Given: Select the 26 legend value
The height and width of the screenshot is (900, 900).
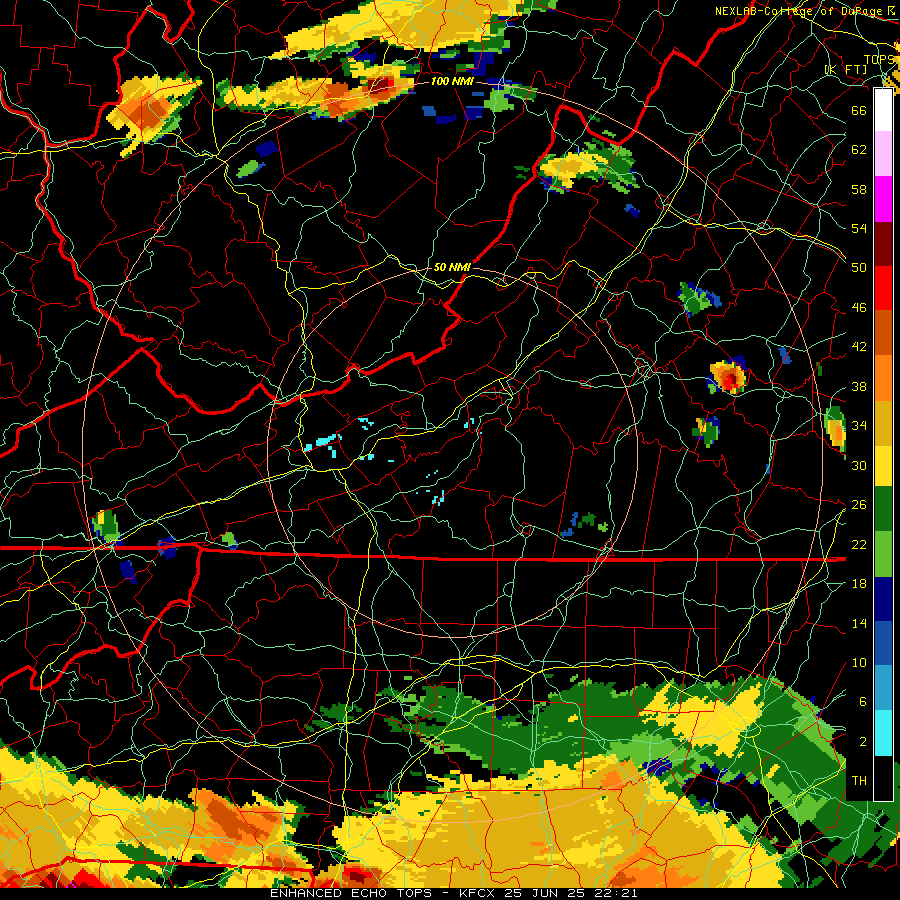Looking at the screenshot, I should pyautogui.click(x=859, y=504).
